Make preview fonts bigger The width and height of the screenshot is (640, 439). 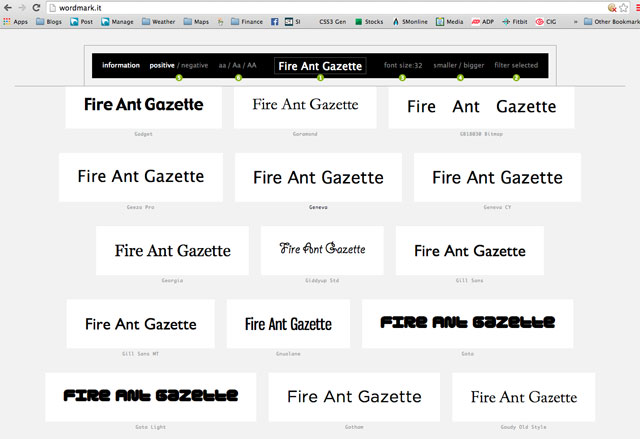click(x=474, y=65)
